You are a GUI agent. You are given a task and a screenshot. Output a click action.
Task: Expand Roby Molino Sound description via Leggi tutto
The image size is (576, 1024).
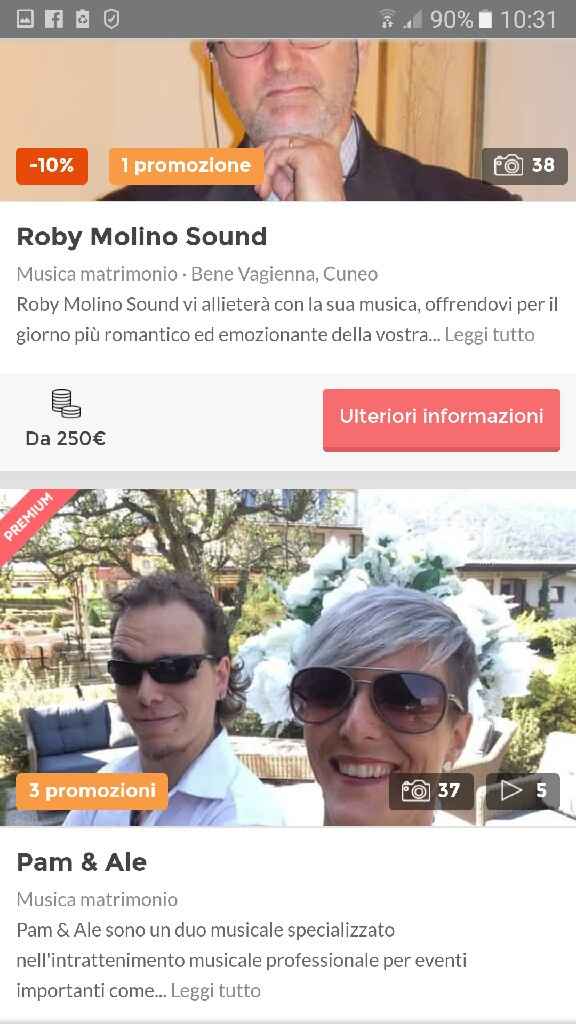click(x=489, y=335)
